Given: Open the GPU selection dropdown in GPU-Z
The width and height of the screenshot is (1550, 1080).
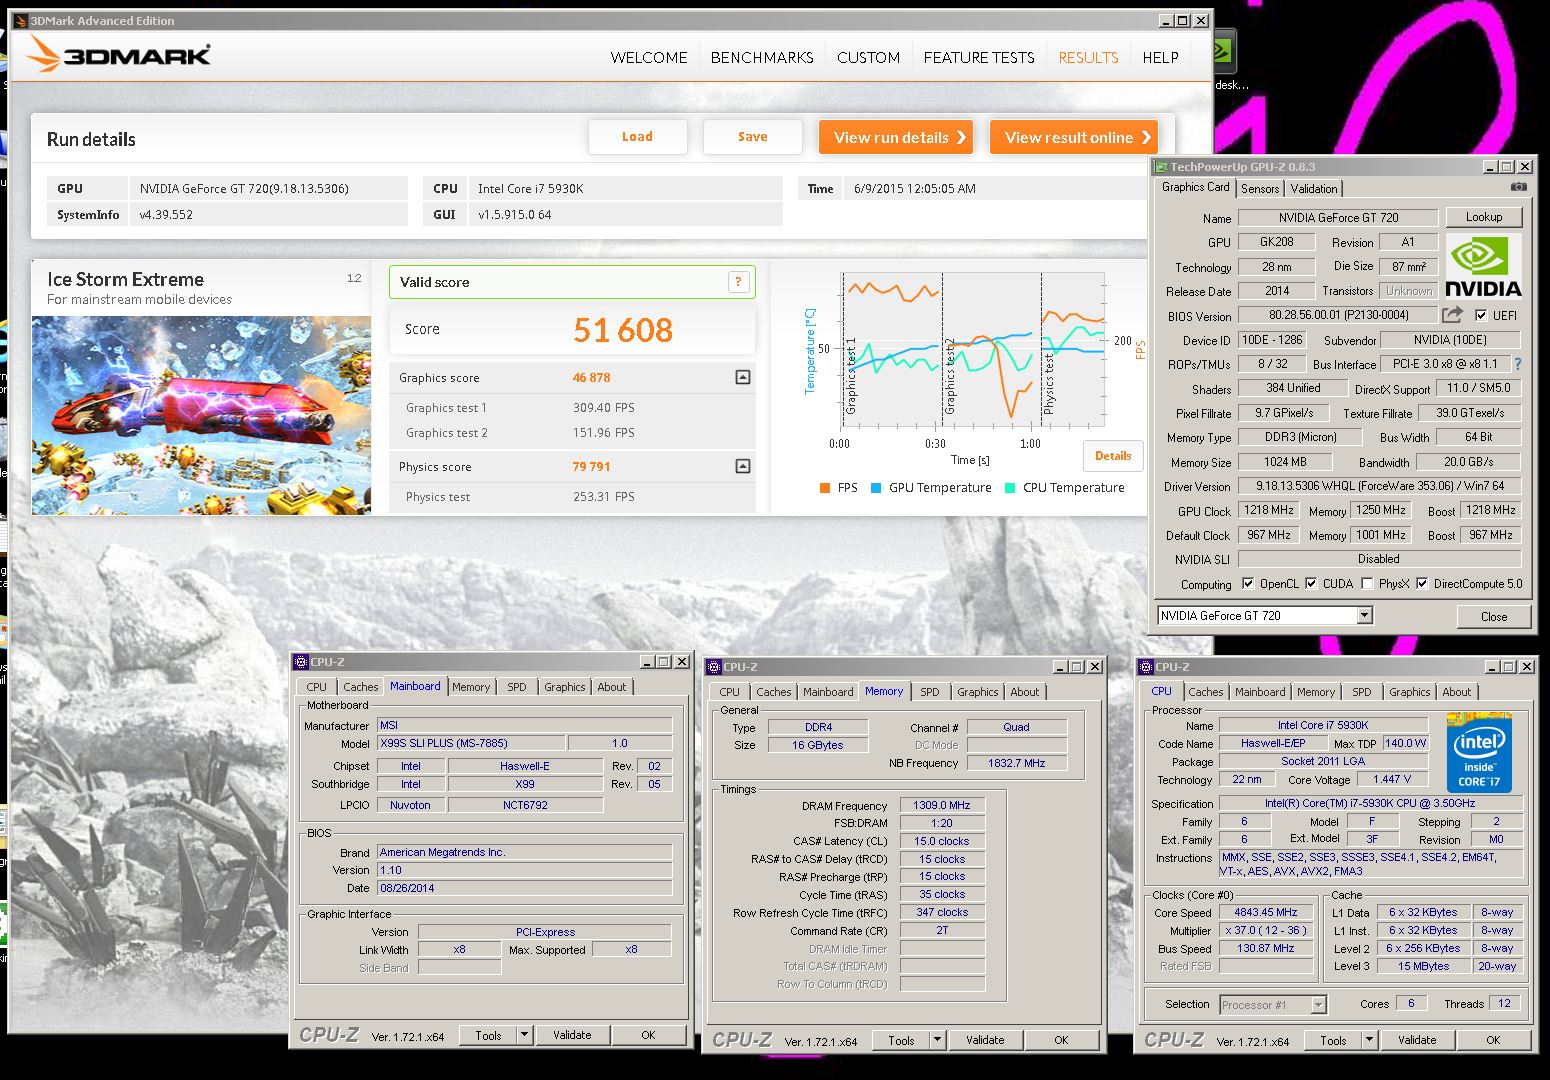Looking at the screenshot, I should coord(1365,616).
